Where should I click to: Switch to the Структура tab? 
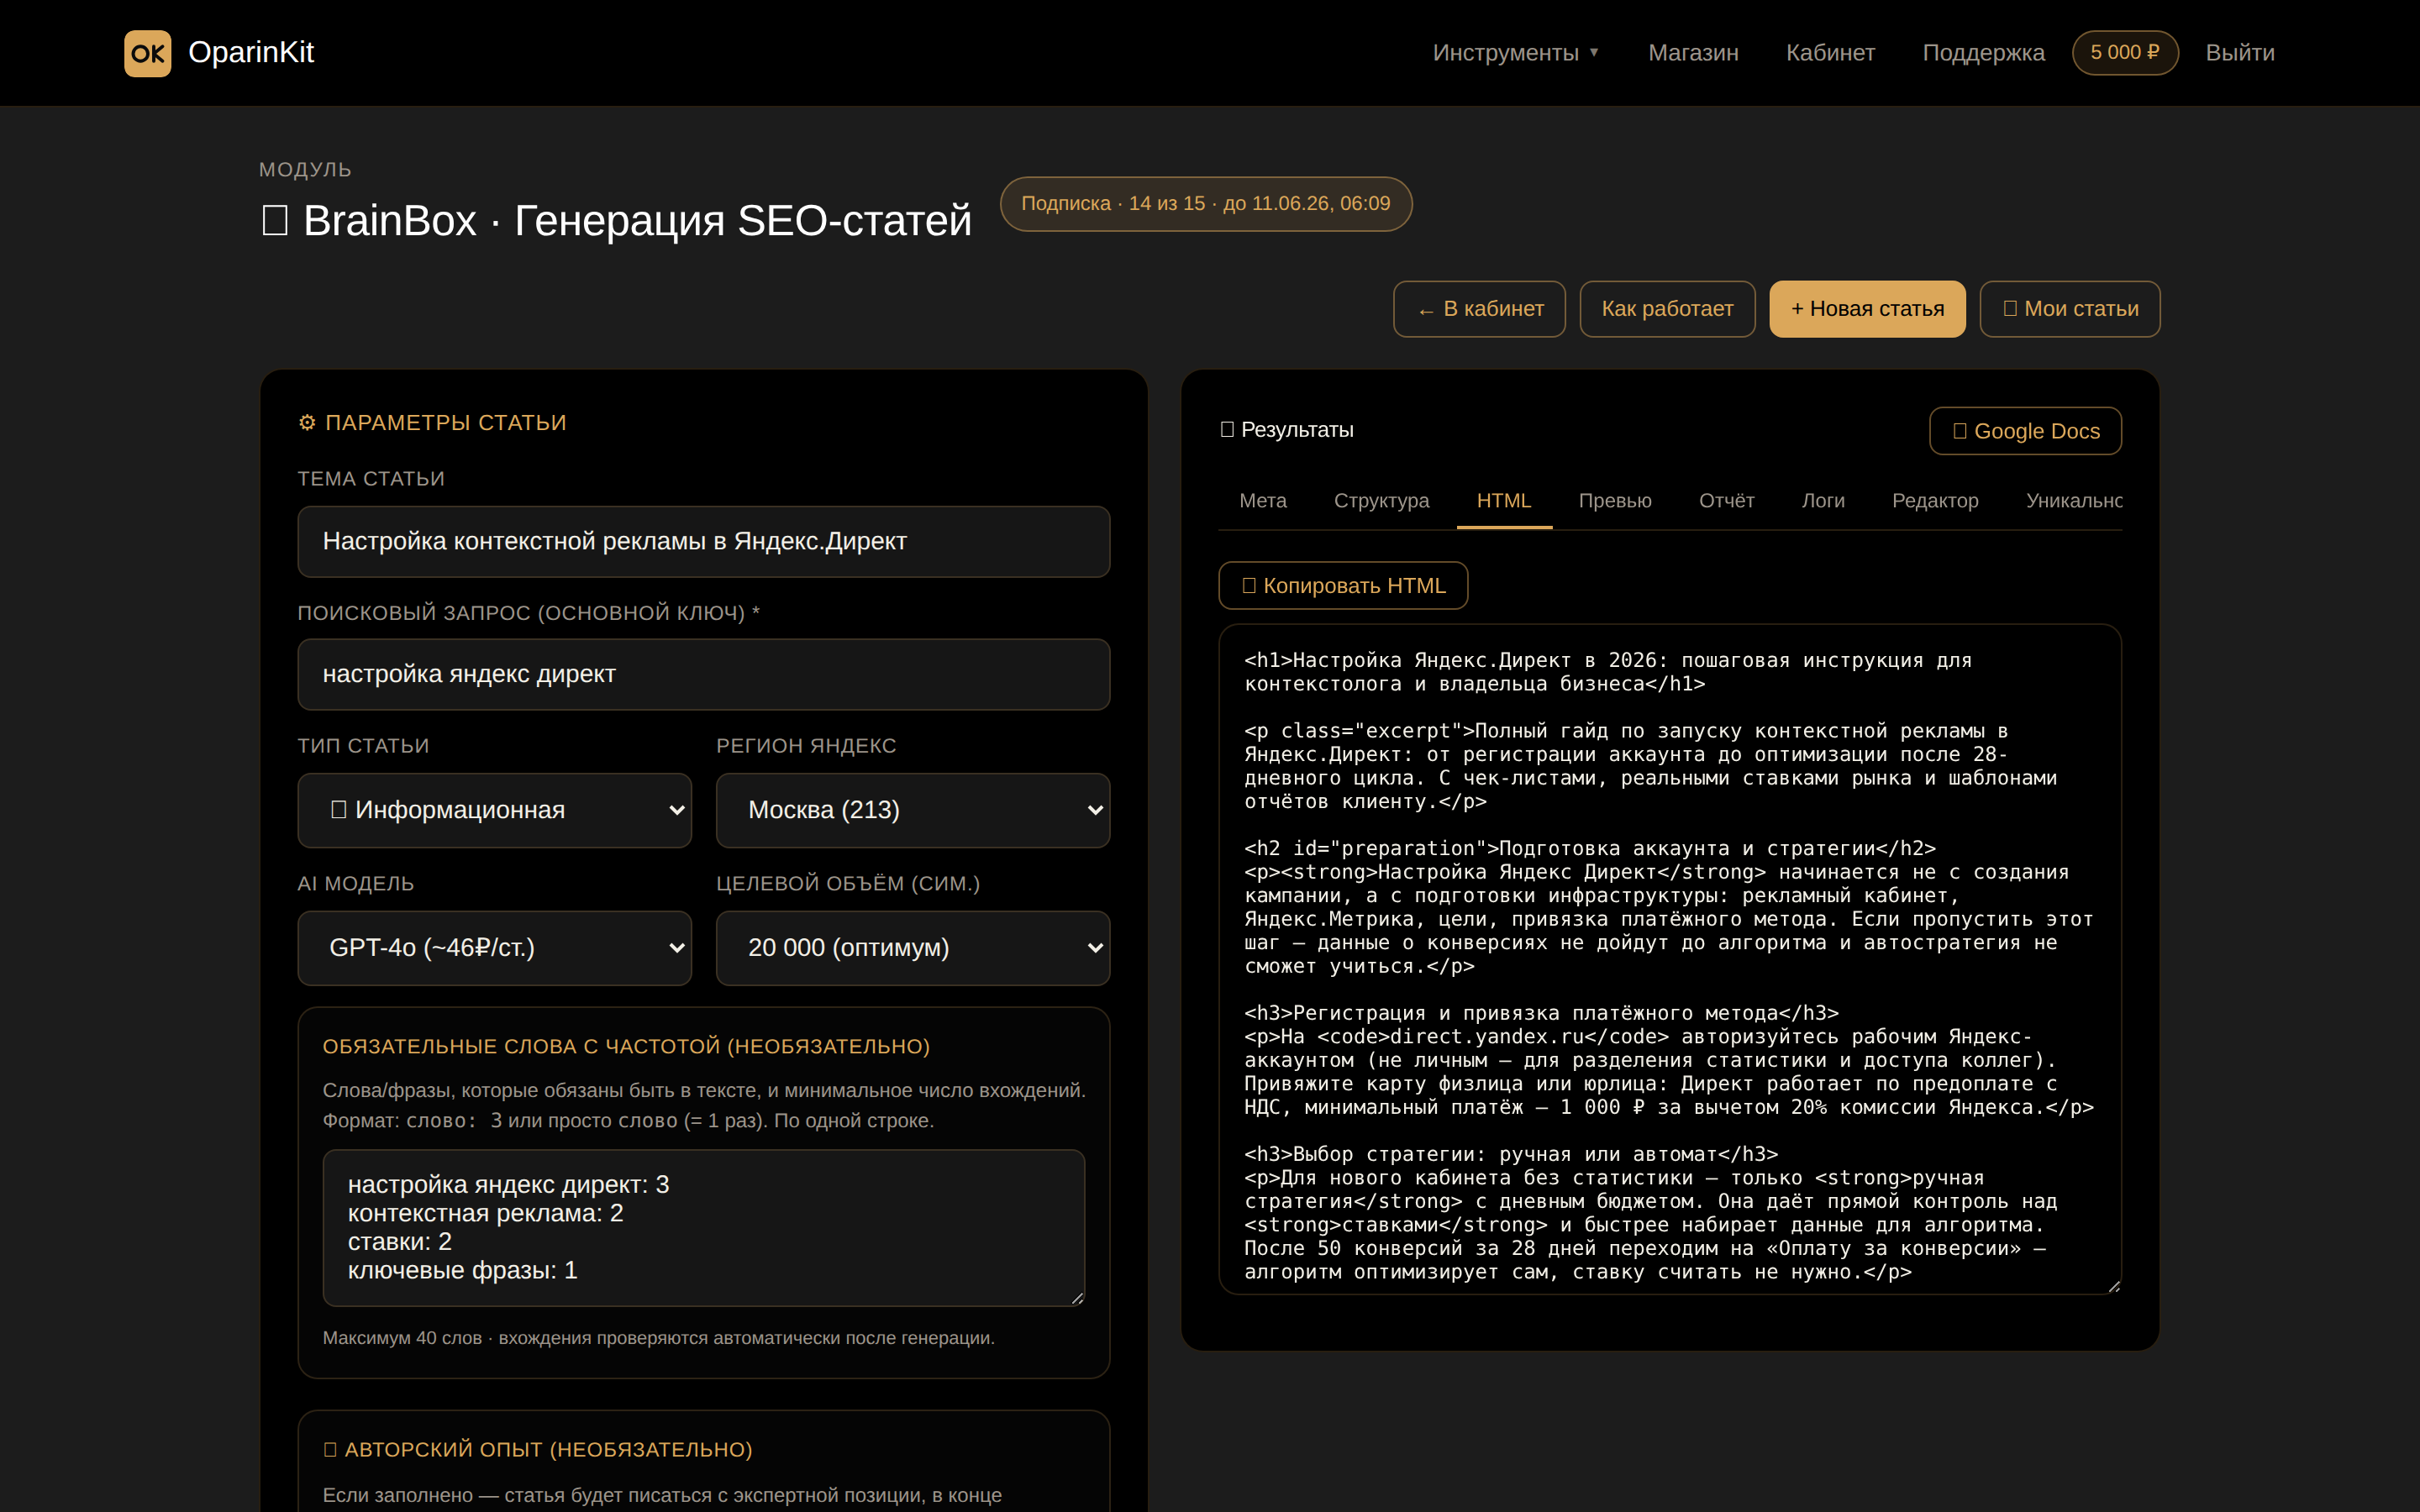click(1381, 501)
